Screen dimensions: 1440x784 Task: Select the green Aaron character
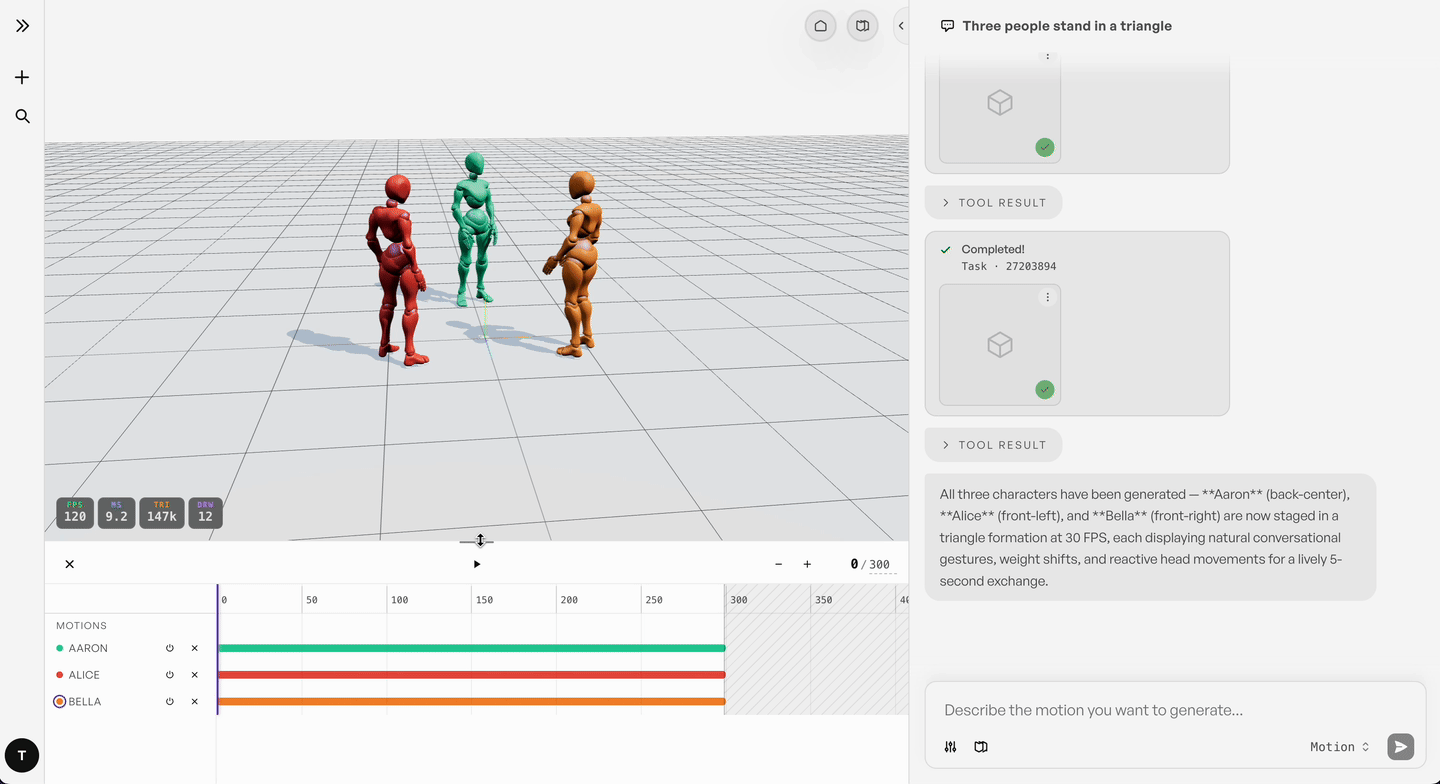pos(475,228)
